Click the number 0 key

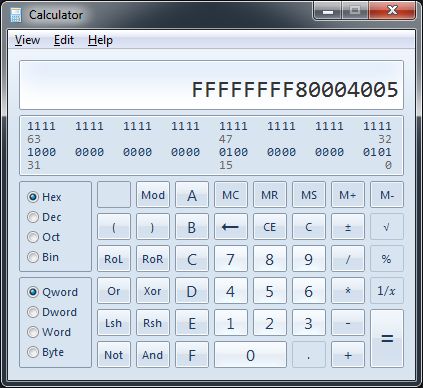tap(250, 355)
